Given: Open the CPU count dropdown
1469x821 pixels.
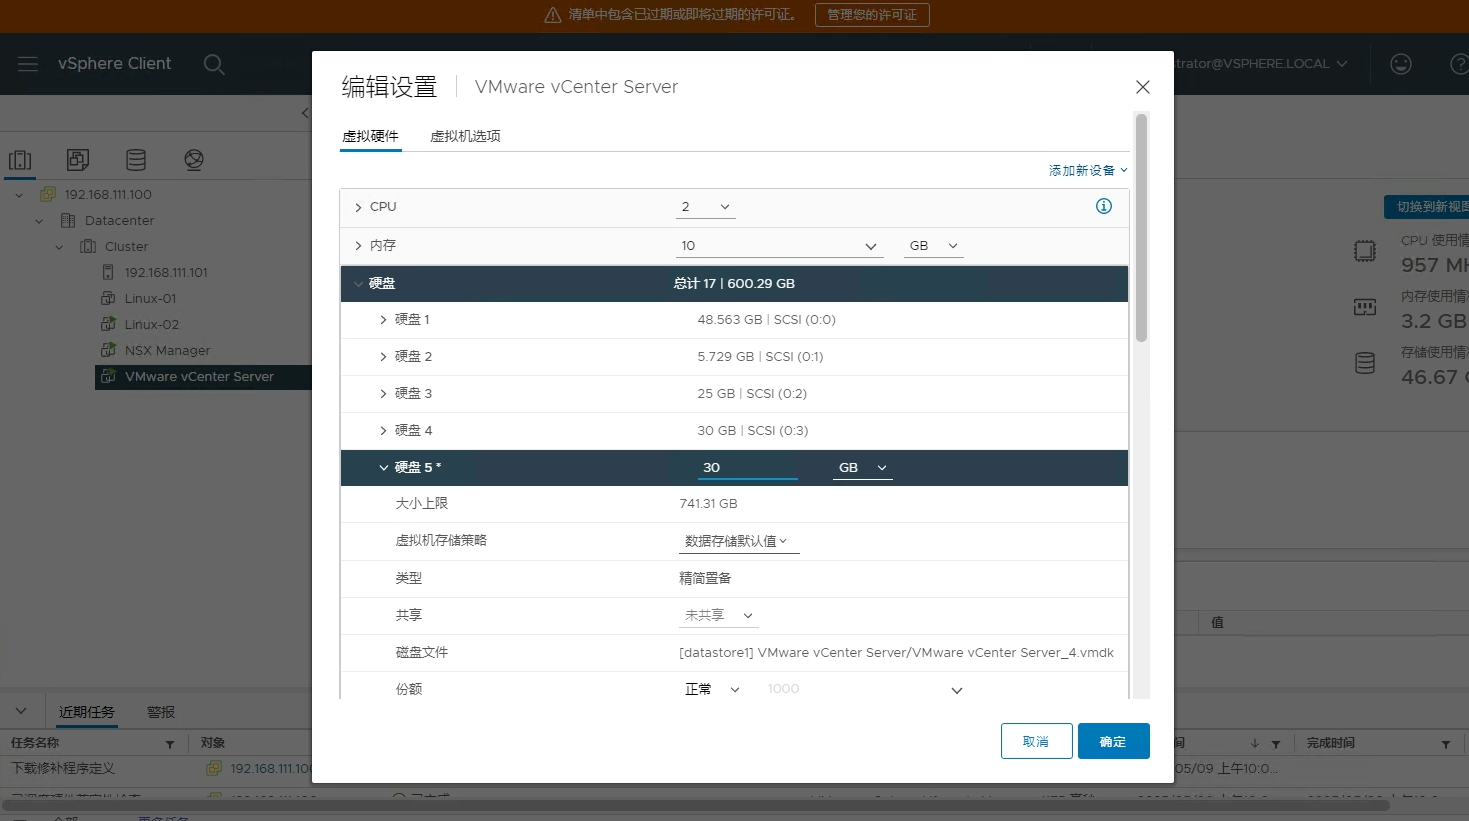Looking at the screenshot, I should (x=706, y=207).
